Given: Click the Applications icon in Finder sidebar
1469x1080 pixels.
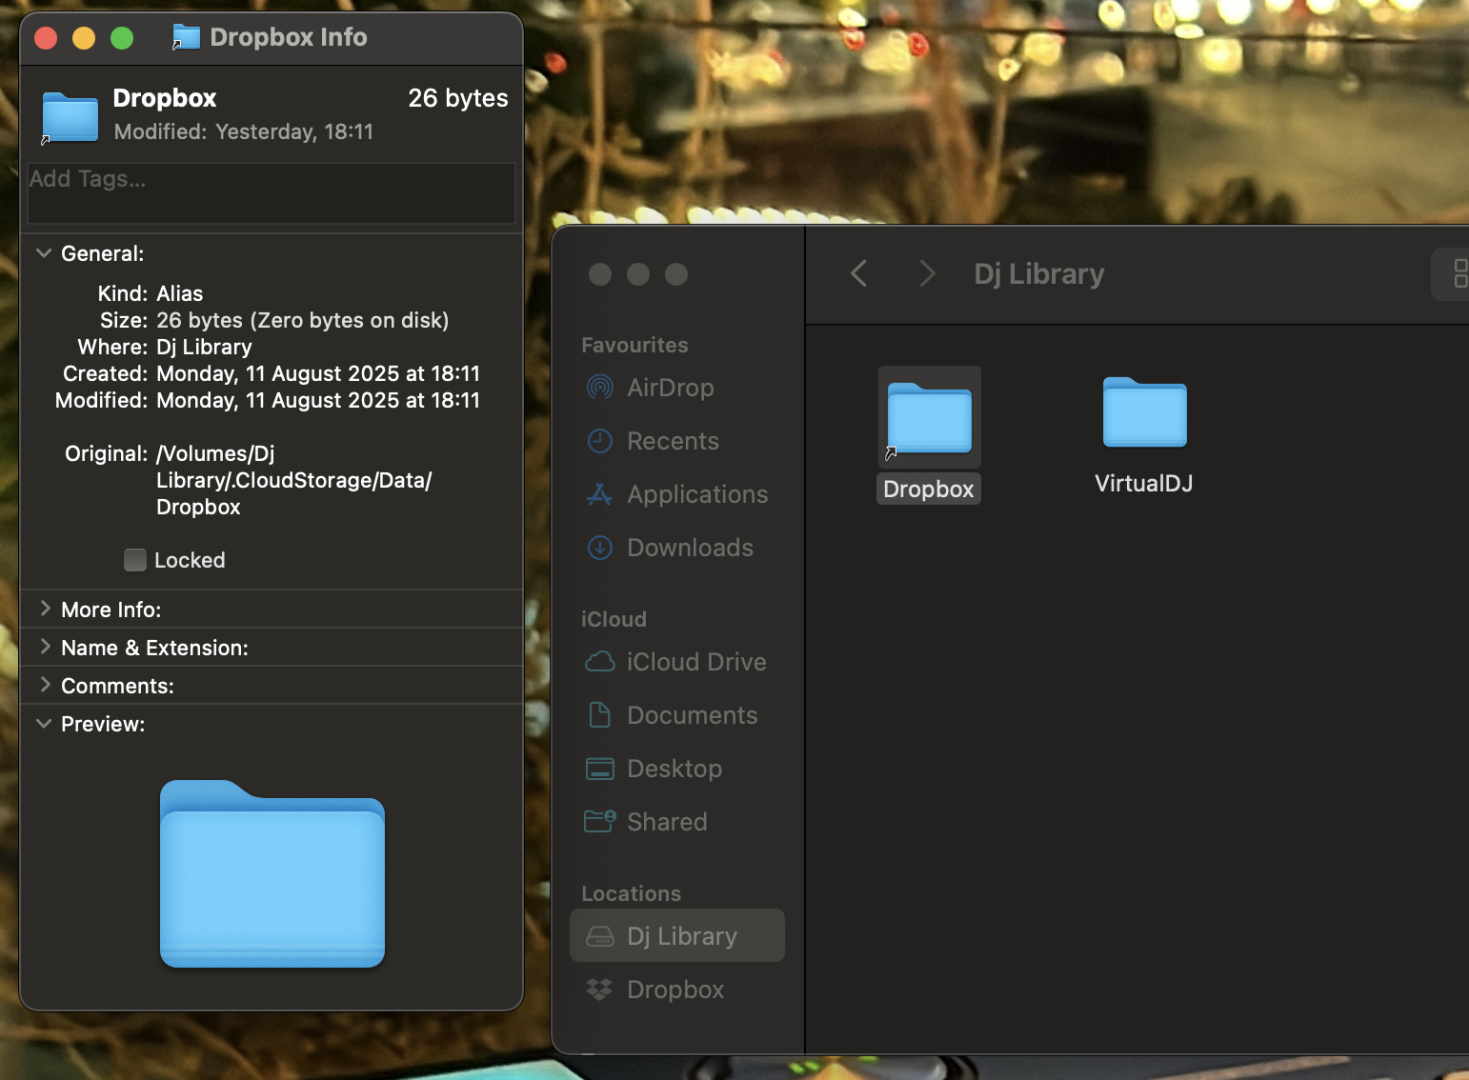Looking at the screenshot, I should [x=600, y=494].
